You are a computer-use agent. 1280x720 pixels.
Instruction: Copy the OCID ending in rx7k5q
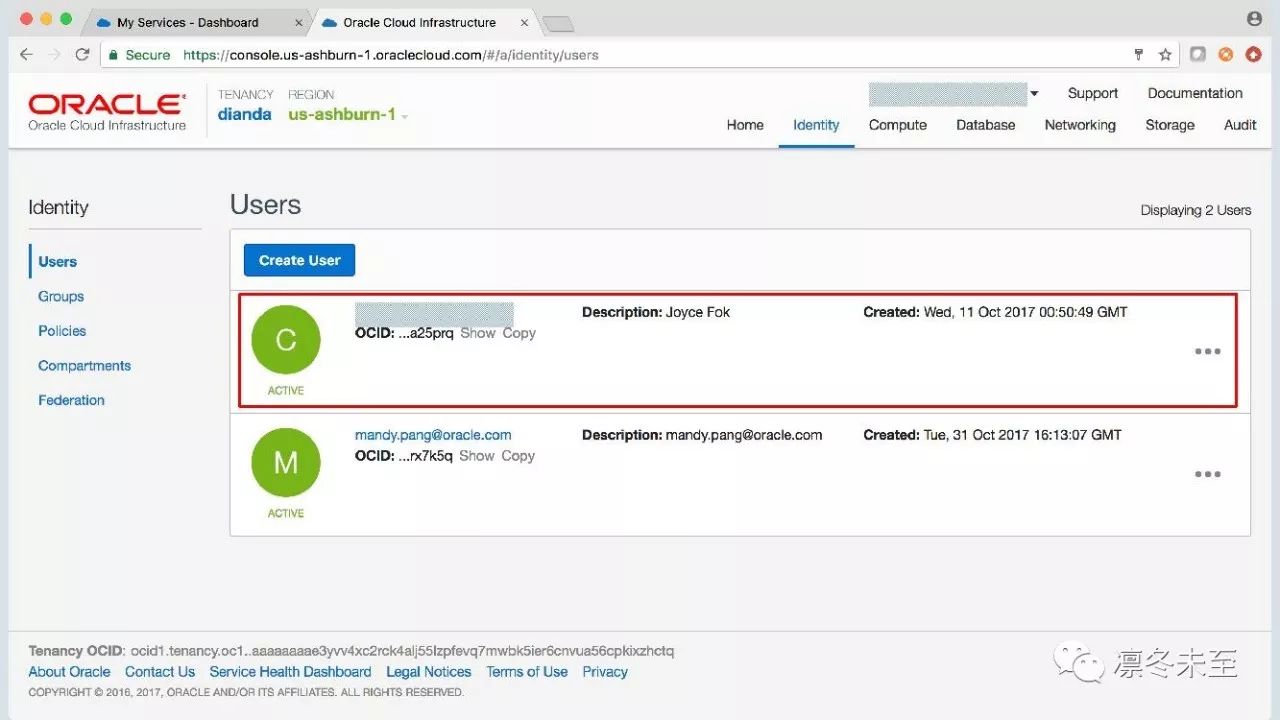click(x=518, y=456)
